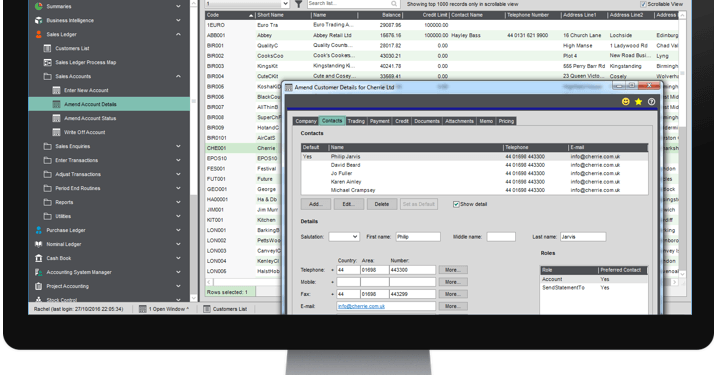Open the info@cherrie.com.uk email link
This screenshot has height=375, width=723.
point(362,306)
